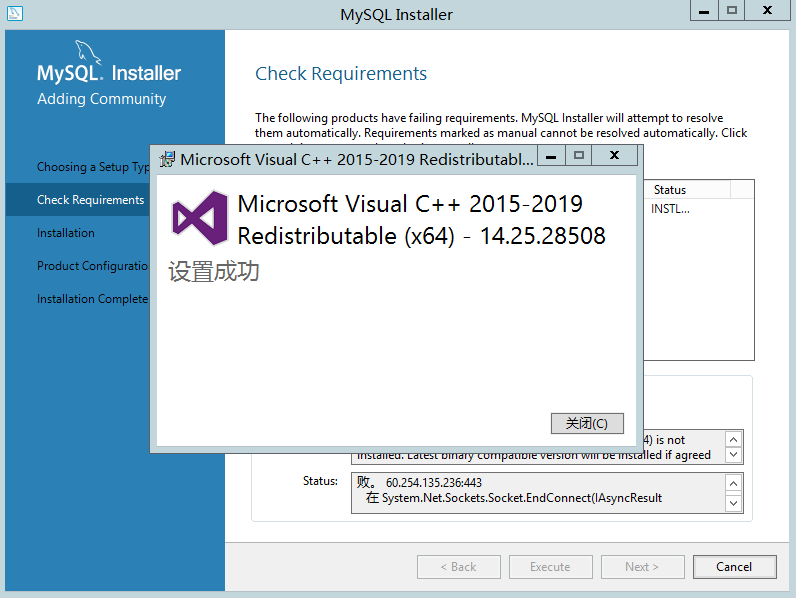Viewport: 796px width, 598px height.
Task: Close the MySQL Installer window
Action: point(768,11)
